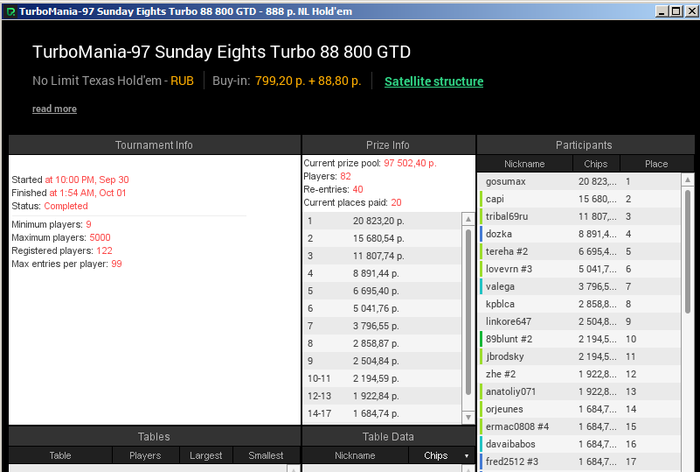The height and width of the screenshot is (472, 700).
Task: Click the Nickname header in Table Data
Action: coord(355,455)
